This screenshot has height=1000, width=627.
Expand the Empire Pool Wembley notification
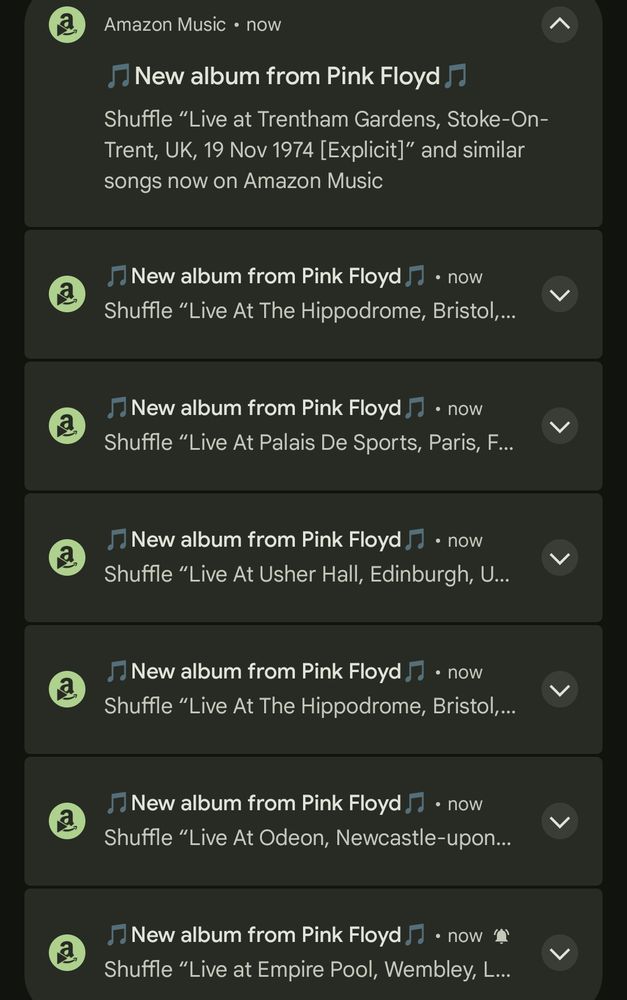(x=559, y=952)
